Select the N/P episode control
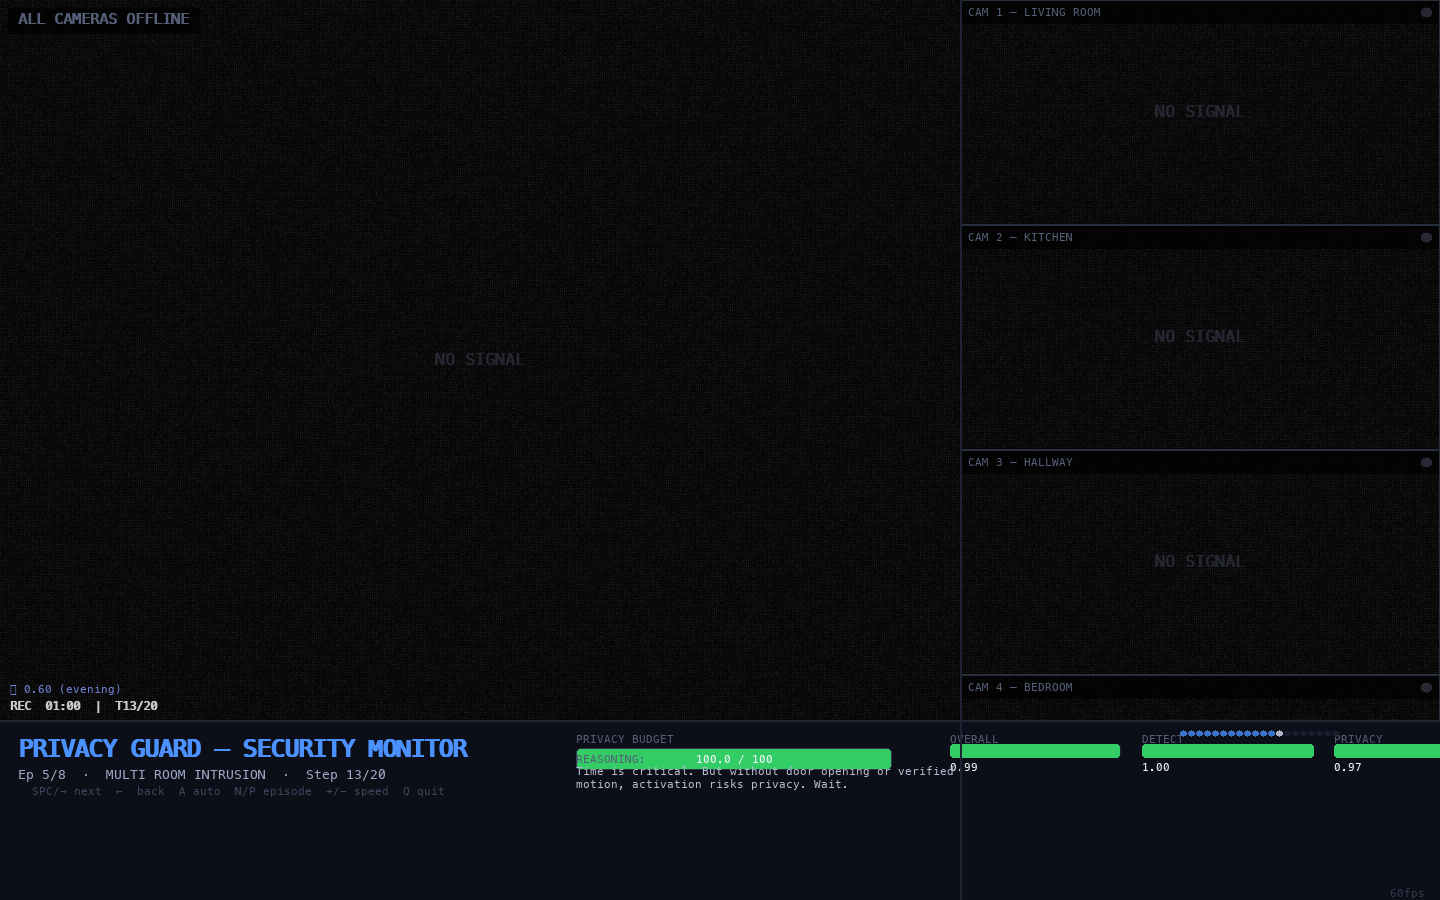Viewport: 1440px width, 900px height. [273, 791]
